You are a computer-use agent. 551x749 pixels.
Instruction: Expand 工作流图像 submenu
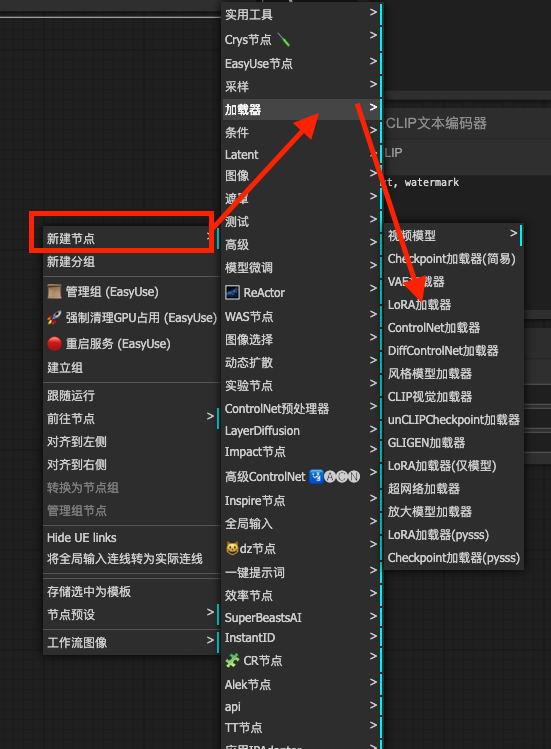[x=131, y=642]
